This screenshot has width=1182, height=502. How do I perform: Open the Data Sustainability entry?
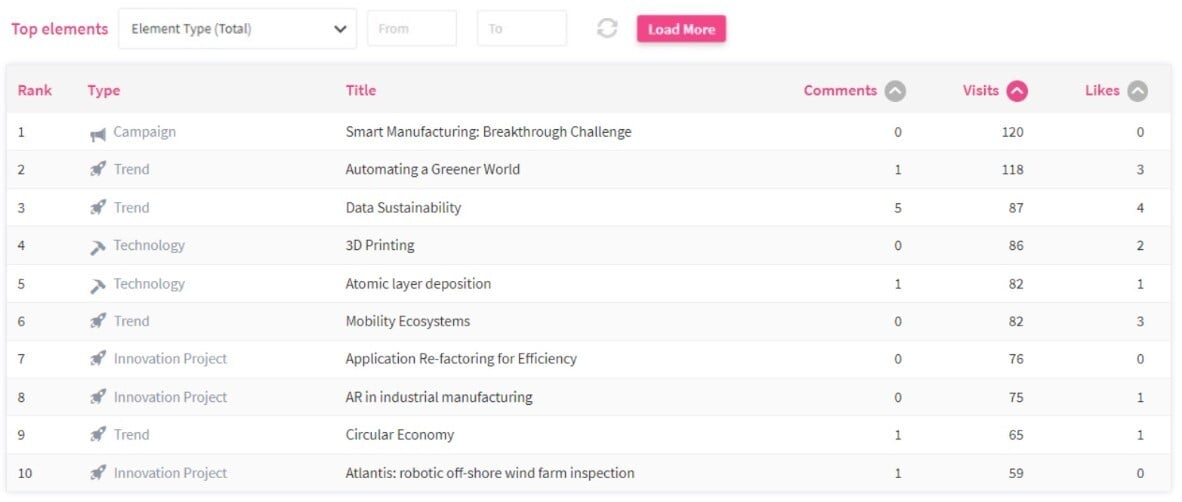(403, 208)
